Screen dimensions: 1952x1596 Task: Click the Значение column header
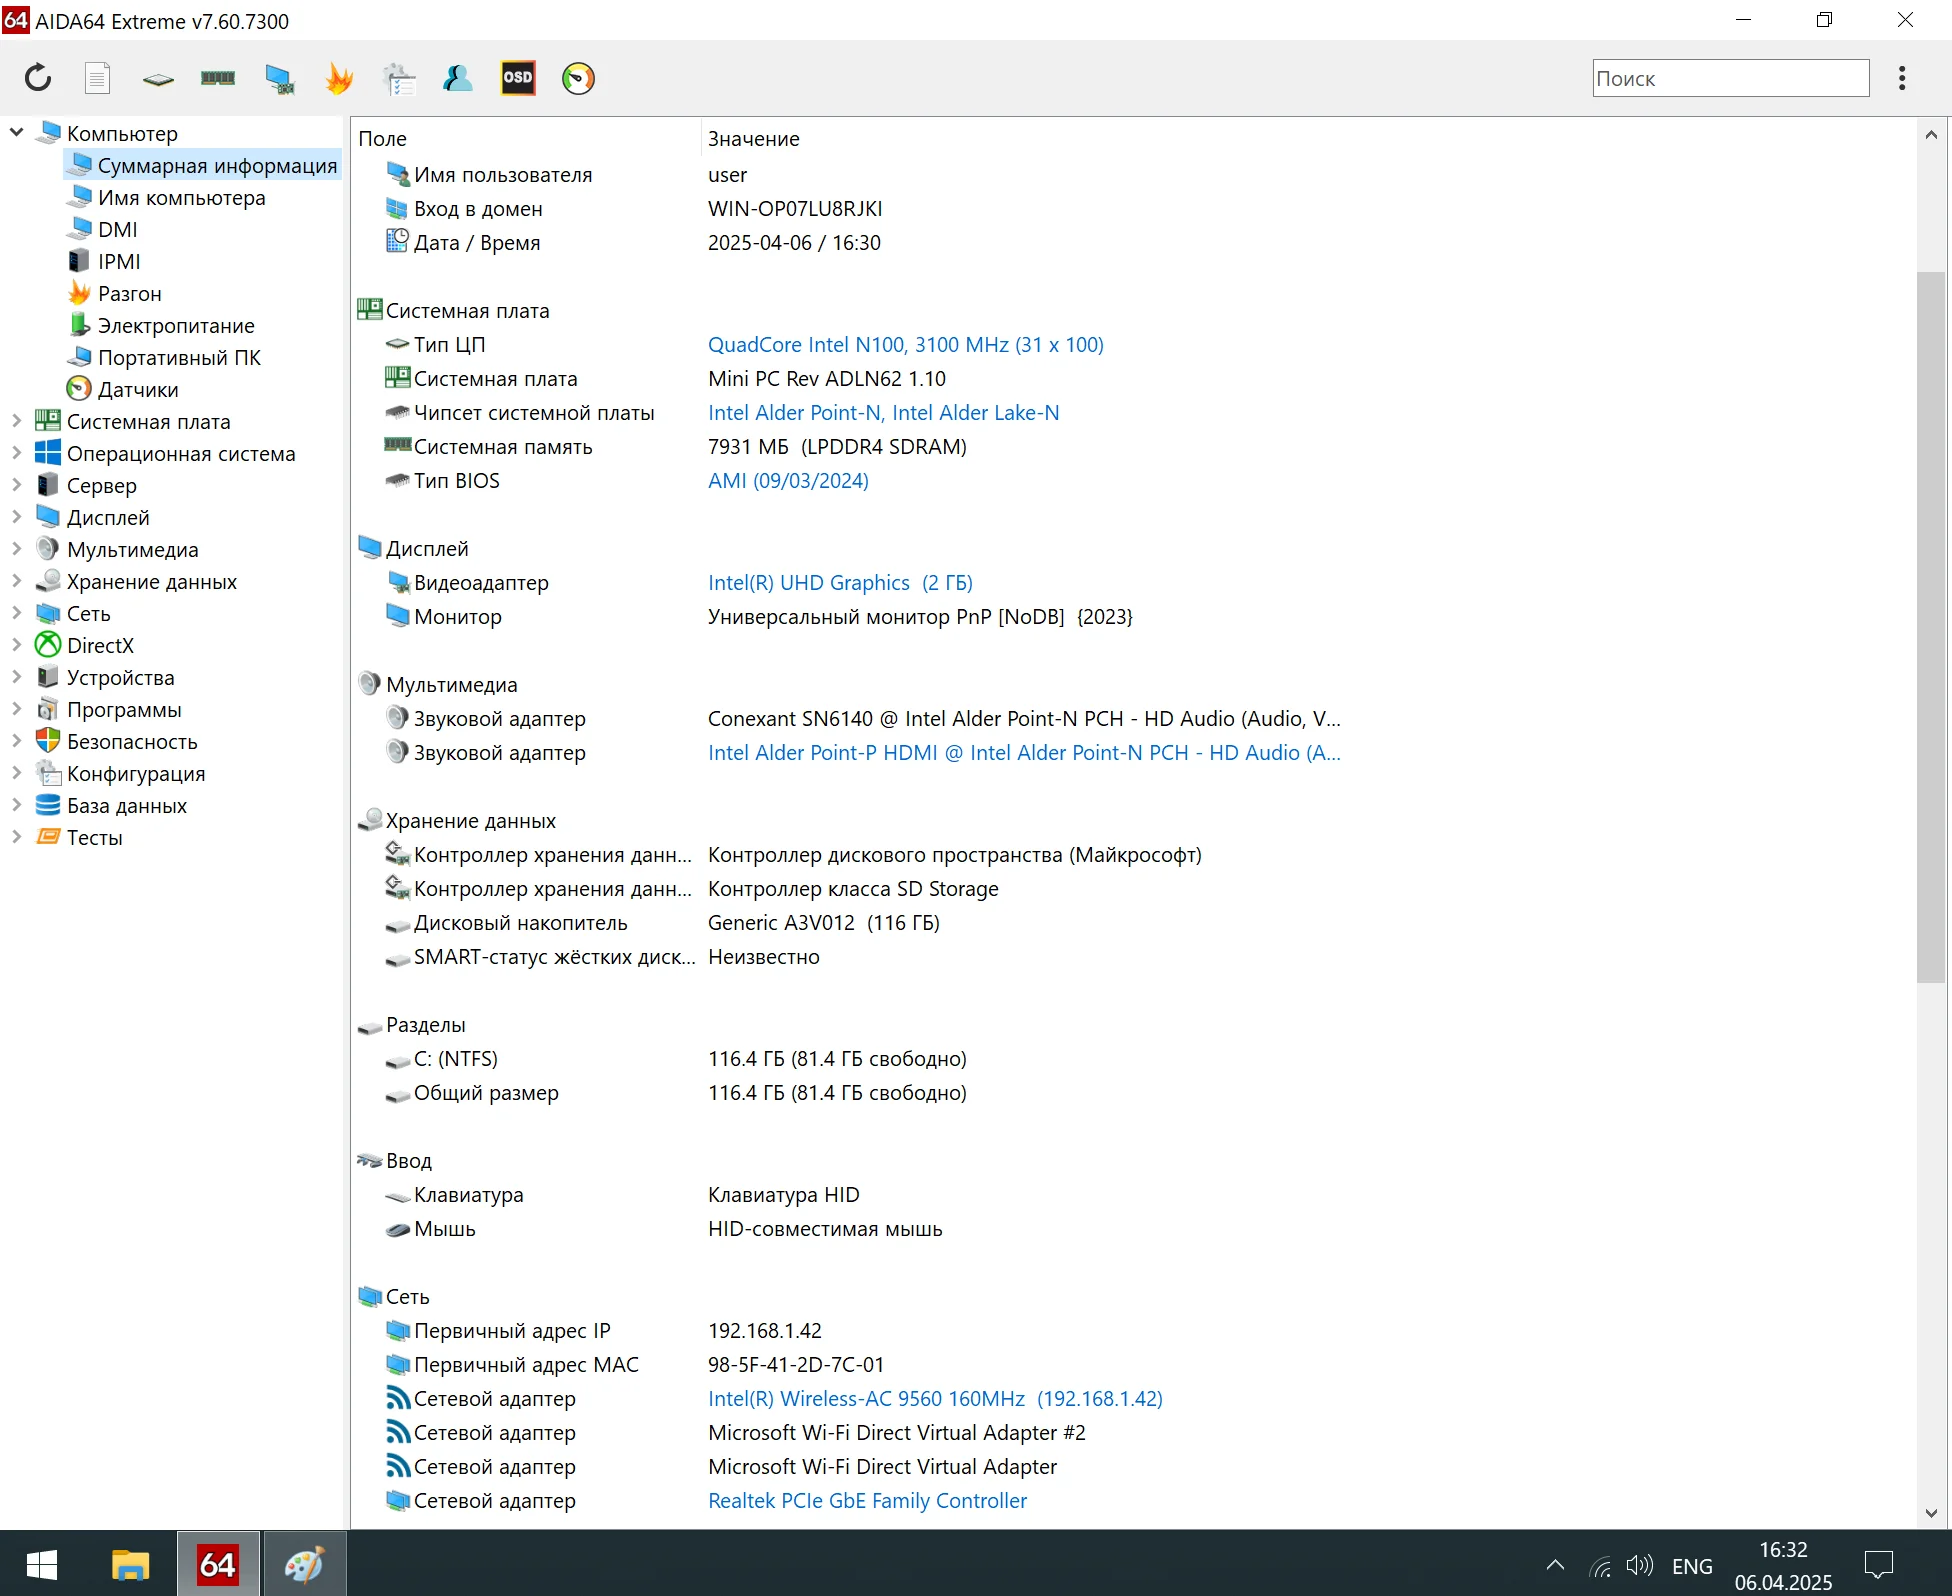(x=753, y=138)
